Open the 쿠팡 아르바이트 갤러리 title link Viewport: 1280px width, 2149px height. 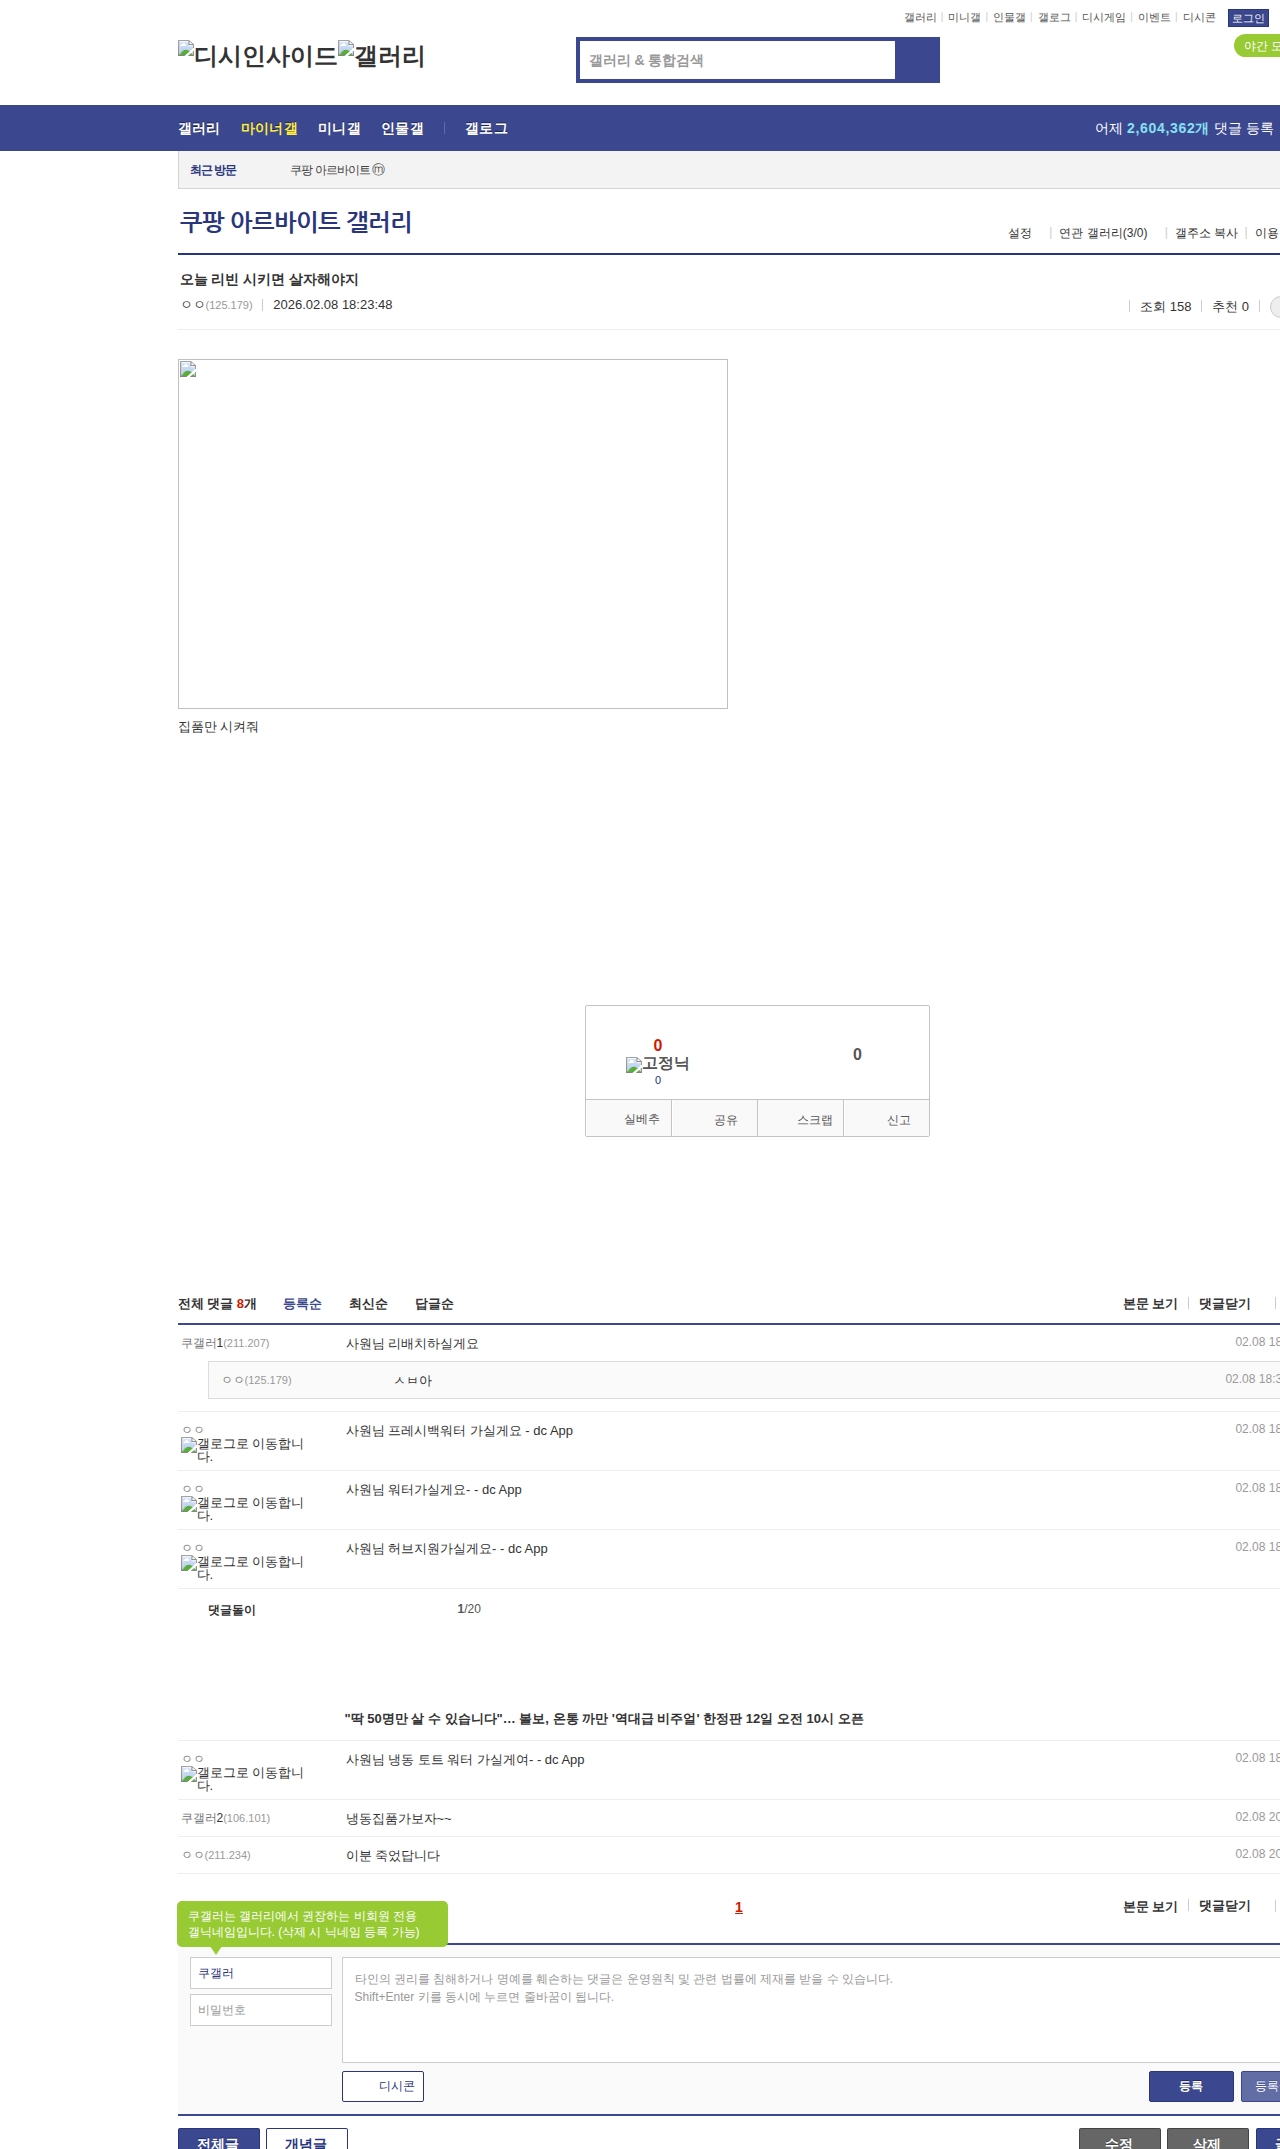[296, 221]
